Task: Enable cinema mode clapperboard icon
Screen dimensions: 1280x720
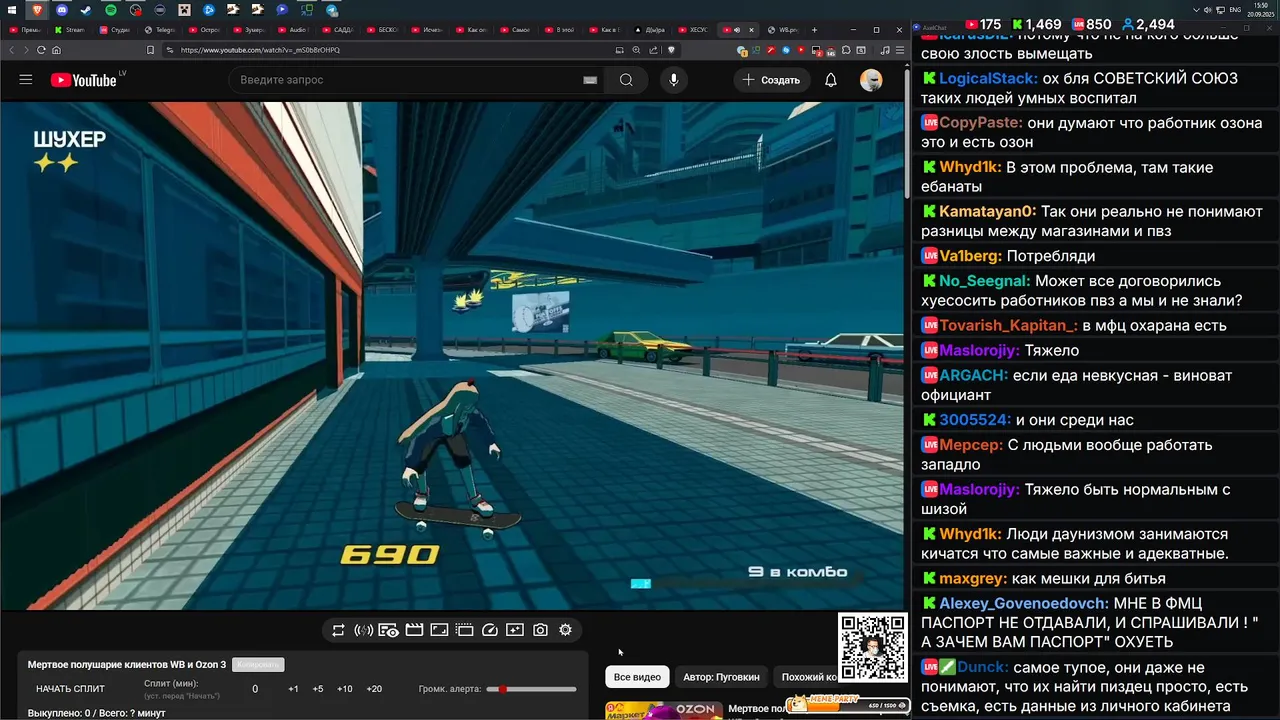Action: 414,630
